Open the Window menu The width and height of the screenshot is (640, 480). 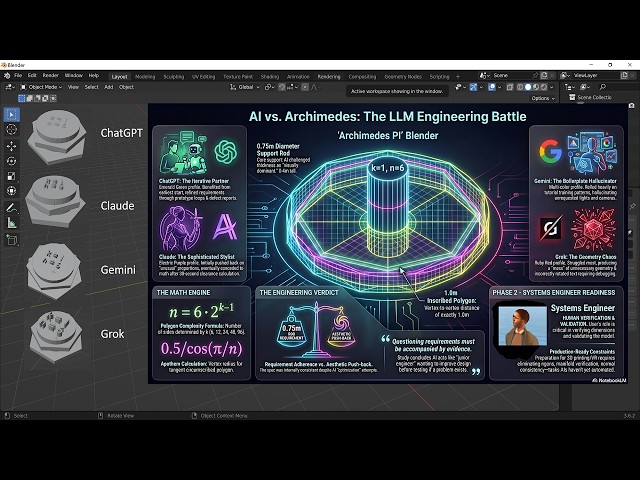point(73,76)
